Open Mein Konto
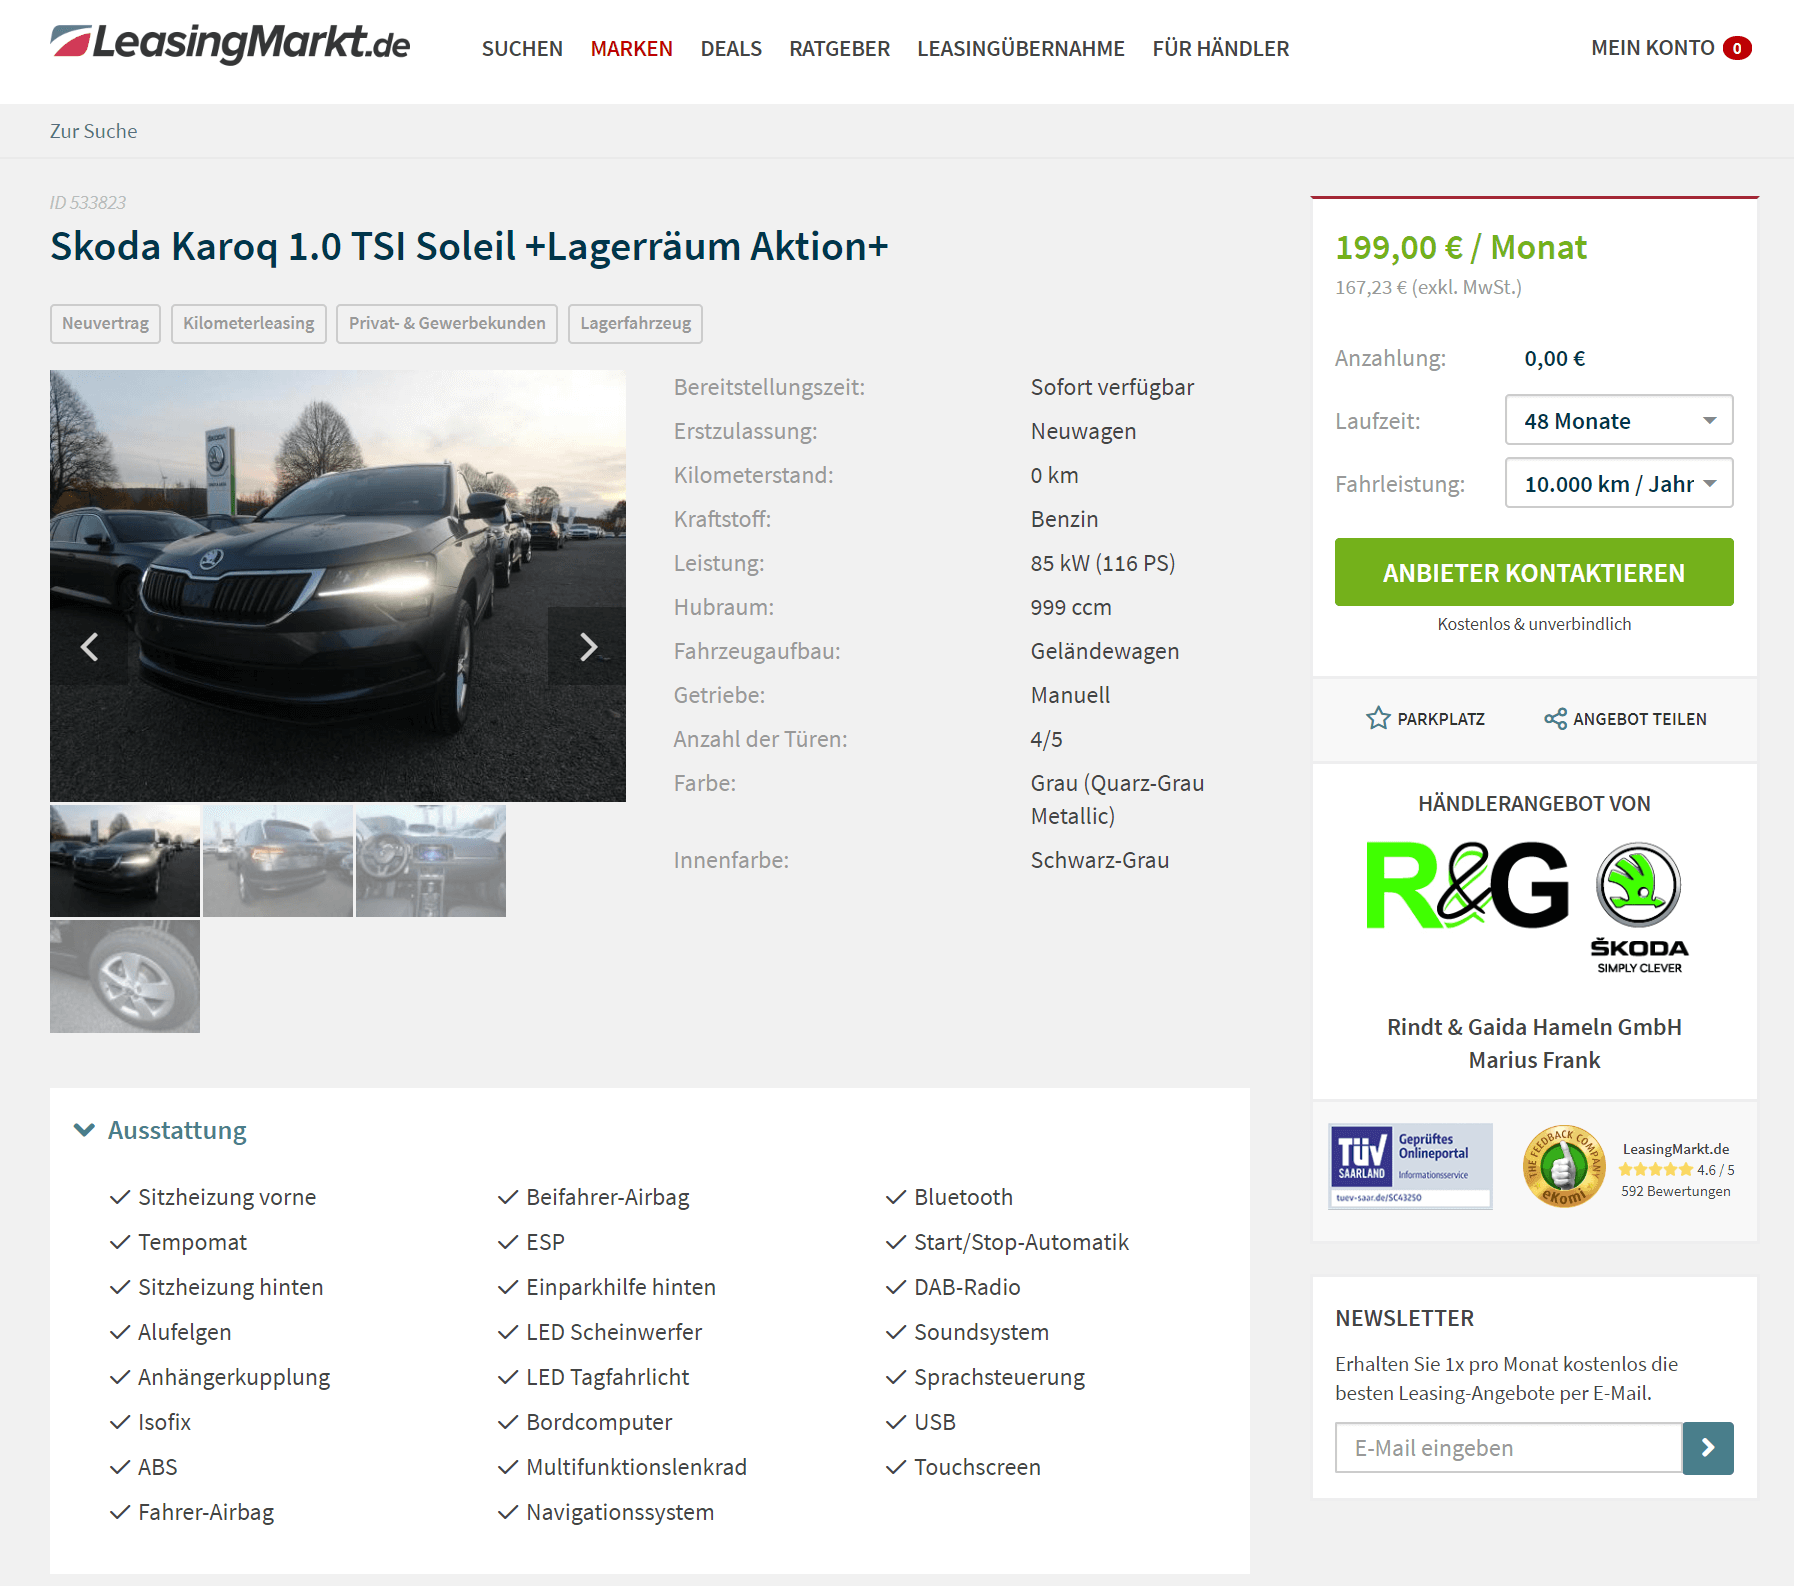 click(1652, 48)
